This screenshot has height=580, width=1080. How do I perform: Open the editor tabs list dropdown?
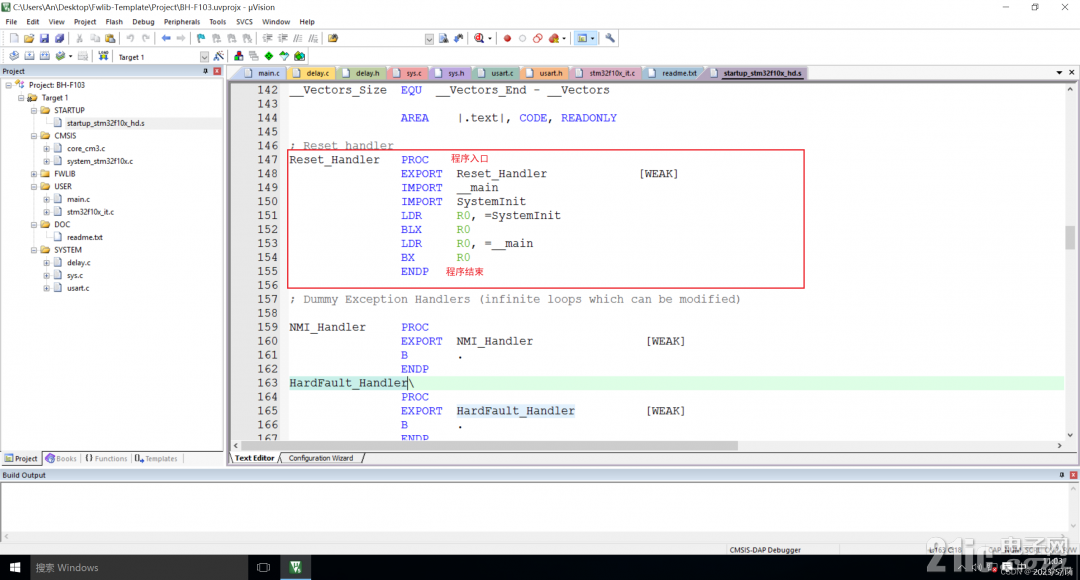(1059, 72)
